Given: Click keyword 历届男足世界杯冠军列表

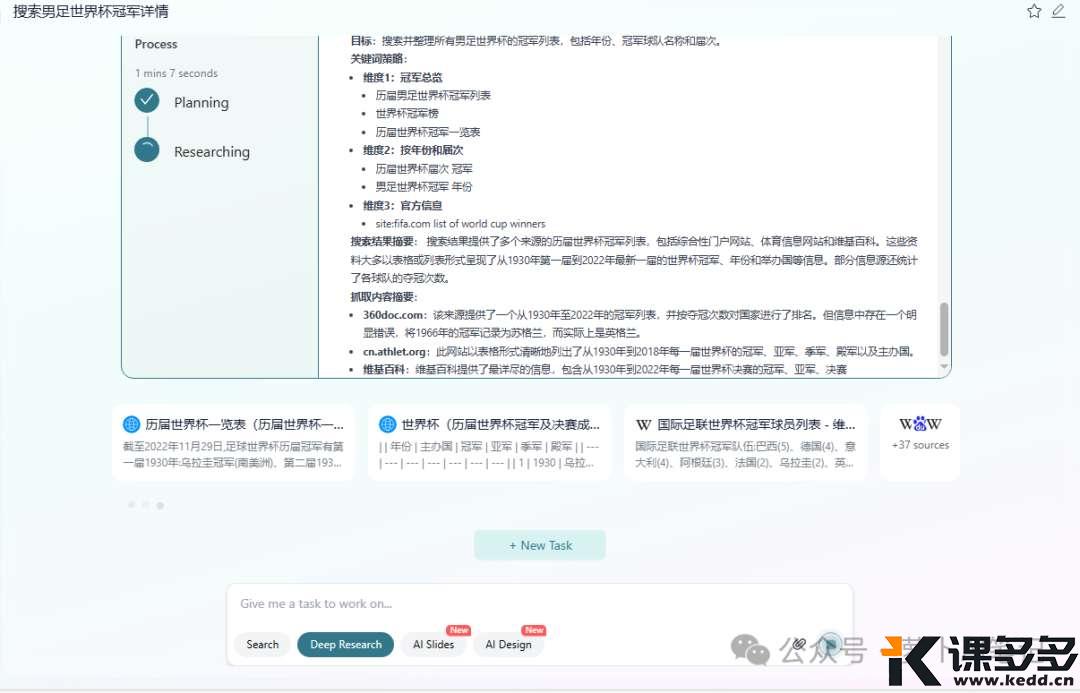Looking at the screenshot, I should pos(433,95).
